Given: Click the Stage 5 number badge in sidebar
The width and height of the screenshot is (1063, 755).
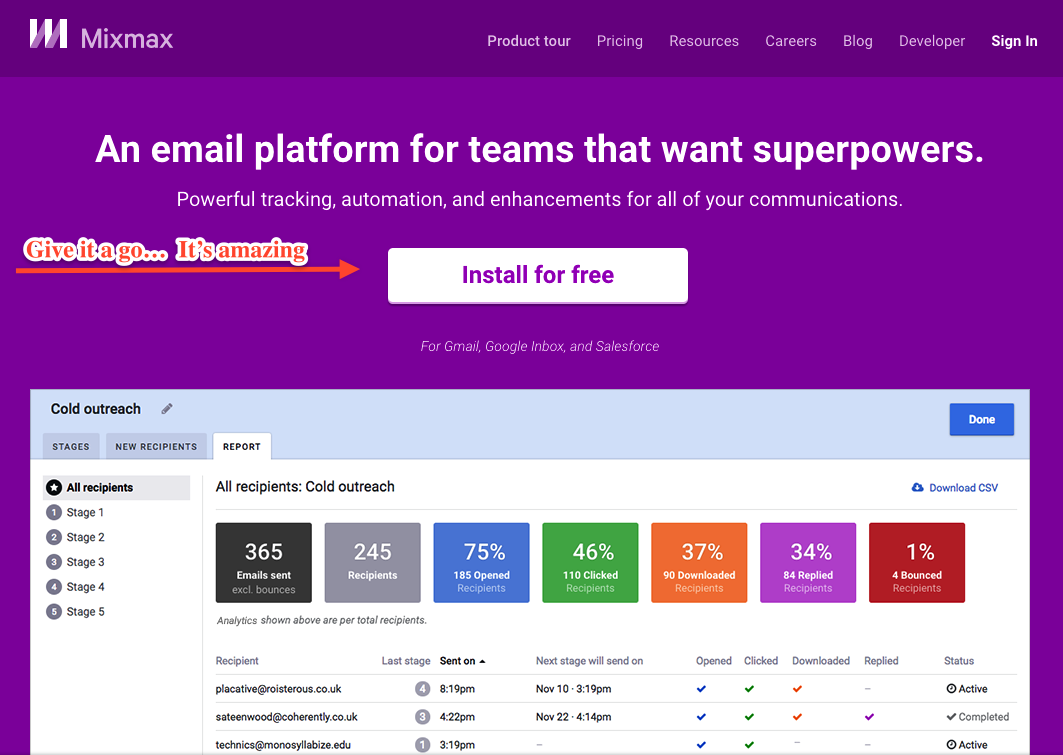Looking at the screenshot, I should point(54,611).
